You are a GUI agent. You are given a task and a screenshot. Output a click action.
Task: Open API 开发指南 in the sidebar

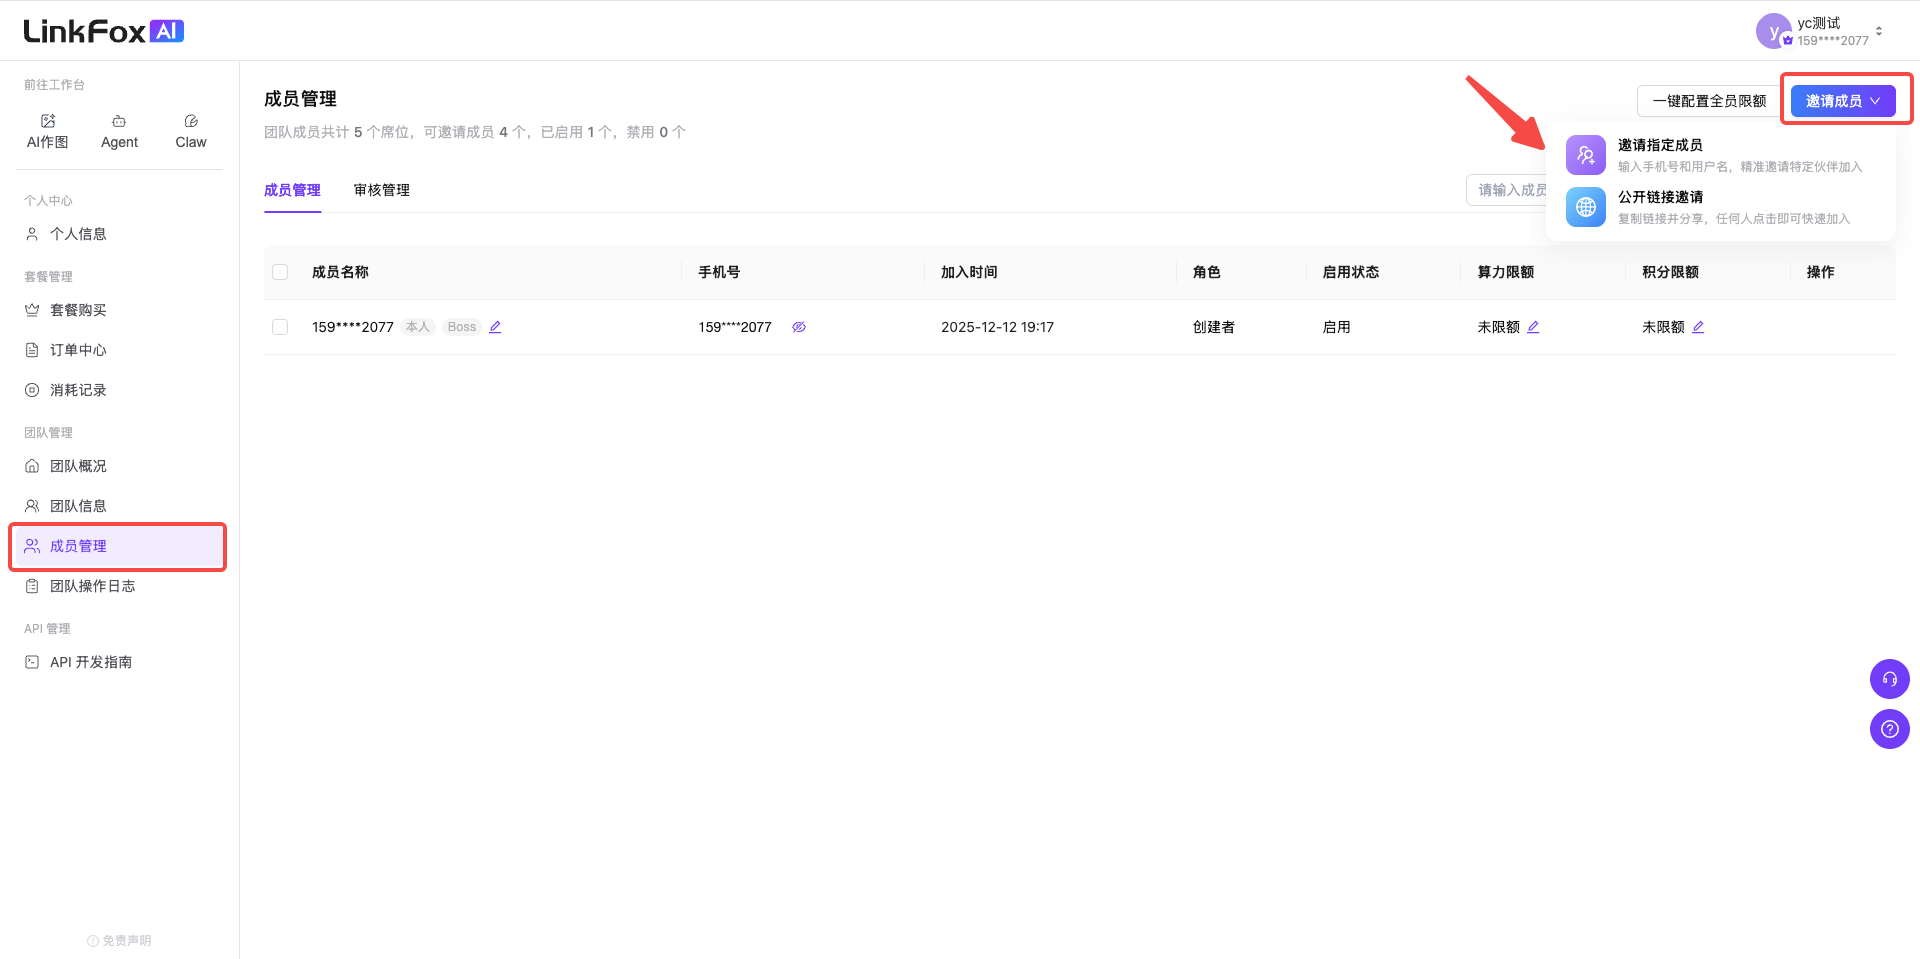pyautogui.click(x=118, y=662)
